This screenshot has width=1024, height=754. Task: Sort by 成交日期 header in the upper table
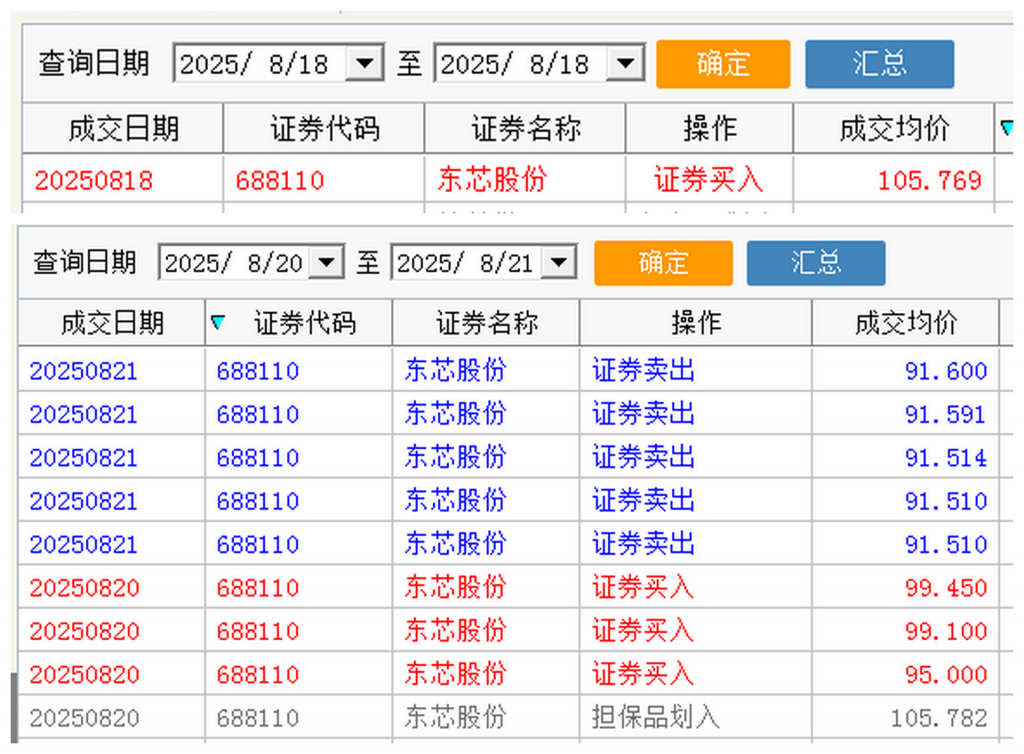pos(123,128)
